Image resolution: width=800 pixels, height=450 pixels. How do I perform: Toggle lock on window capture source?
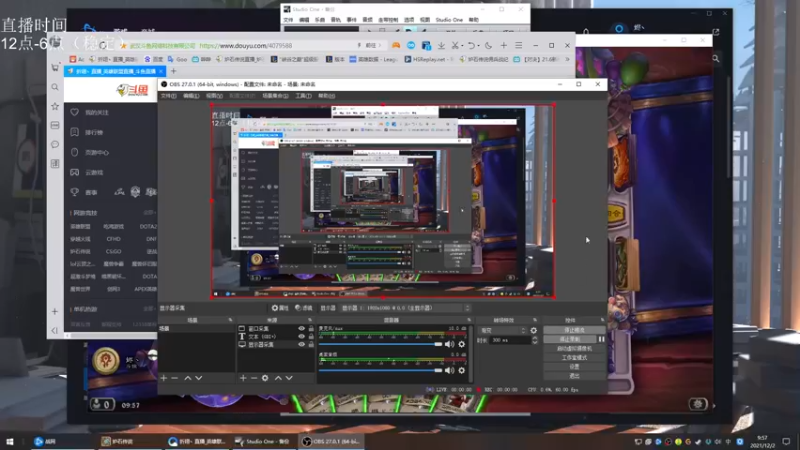[x=311, y=329]
